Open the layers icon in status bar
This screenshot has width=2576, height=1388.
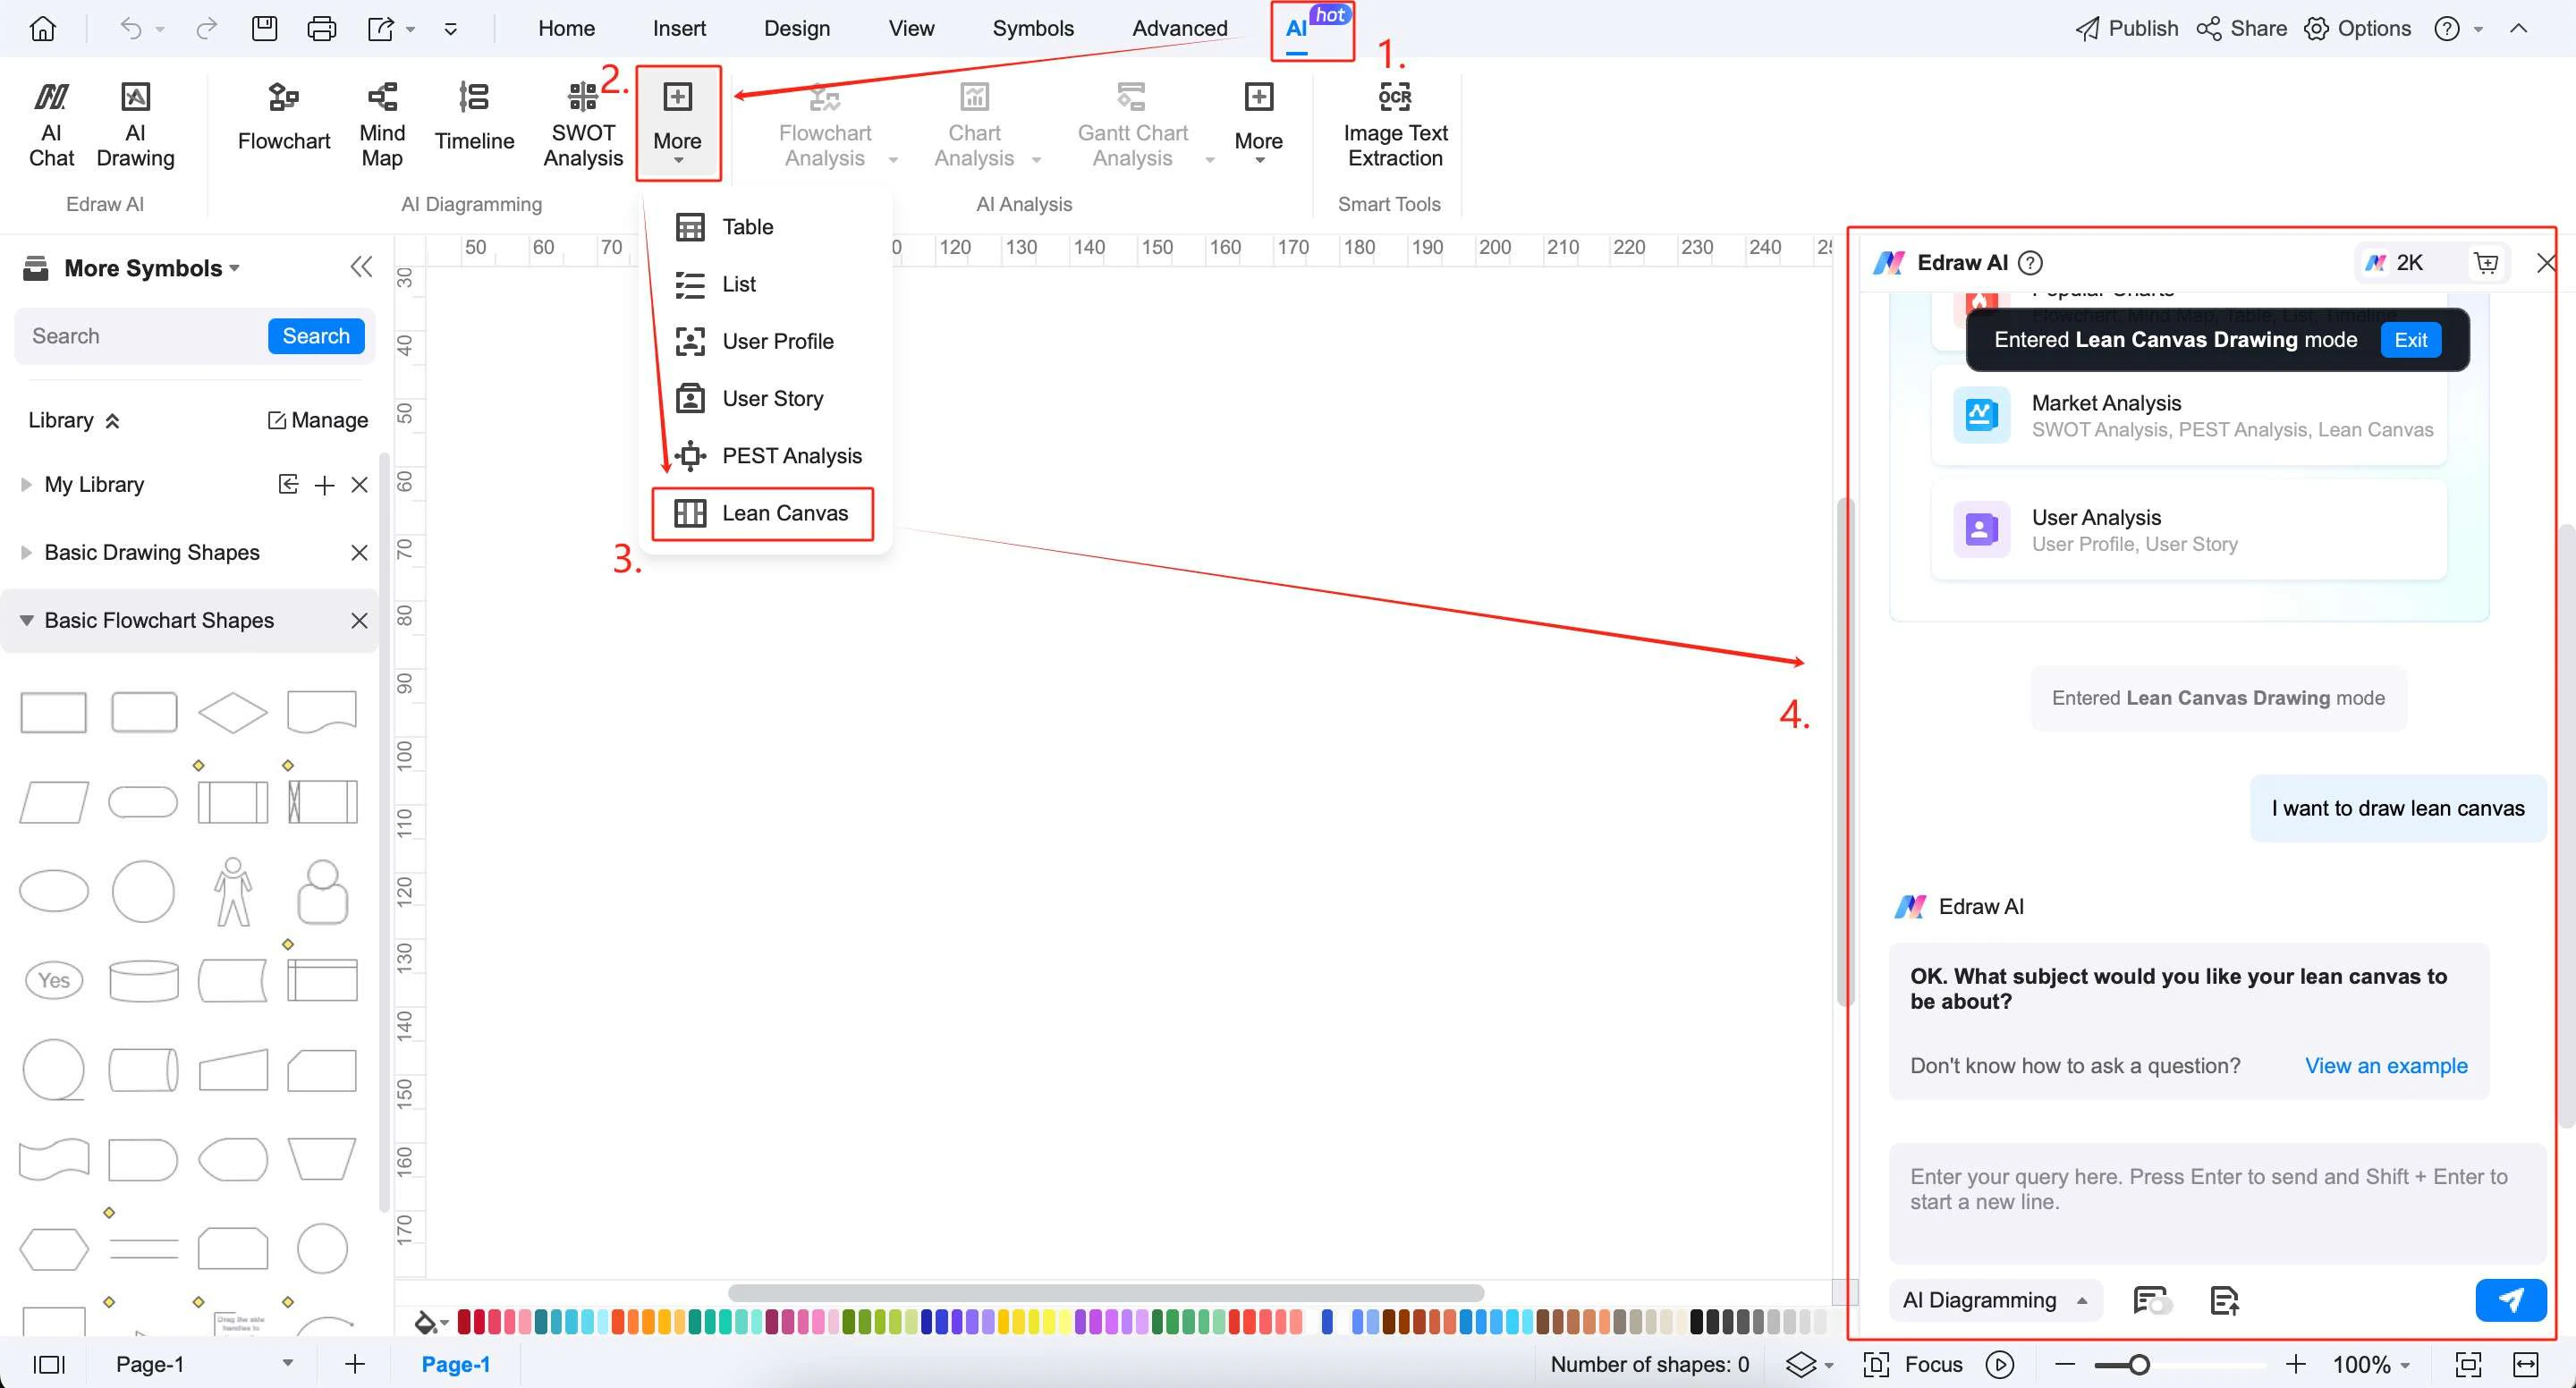pos(1801,1364)
